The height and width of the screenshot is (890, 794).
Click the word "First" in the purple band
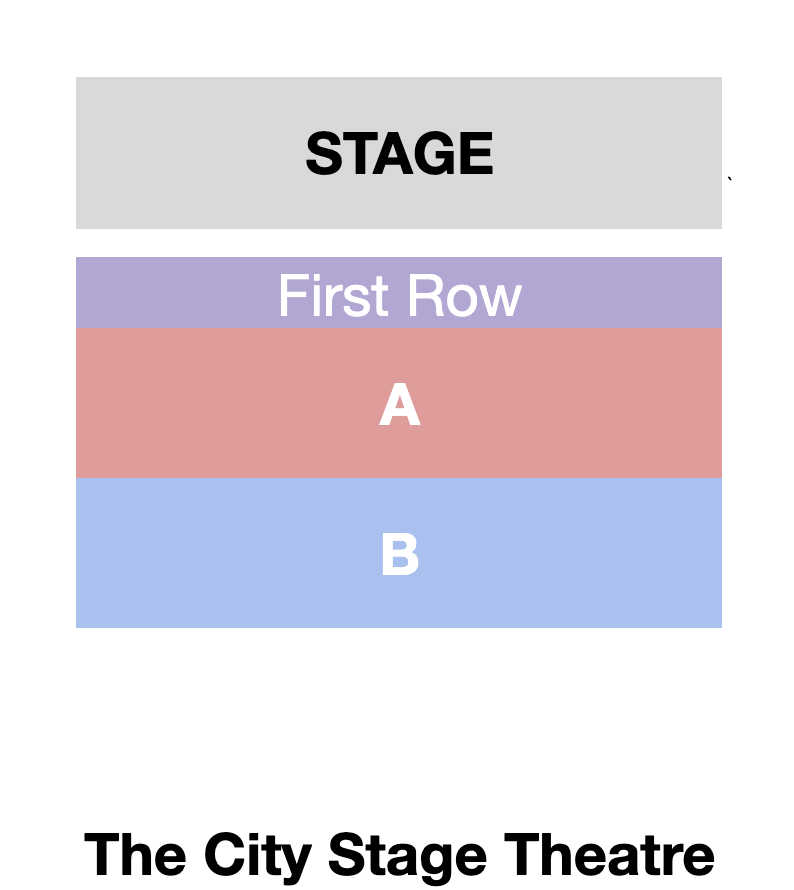[318, 296]
